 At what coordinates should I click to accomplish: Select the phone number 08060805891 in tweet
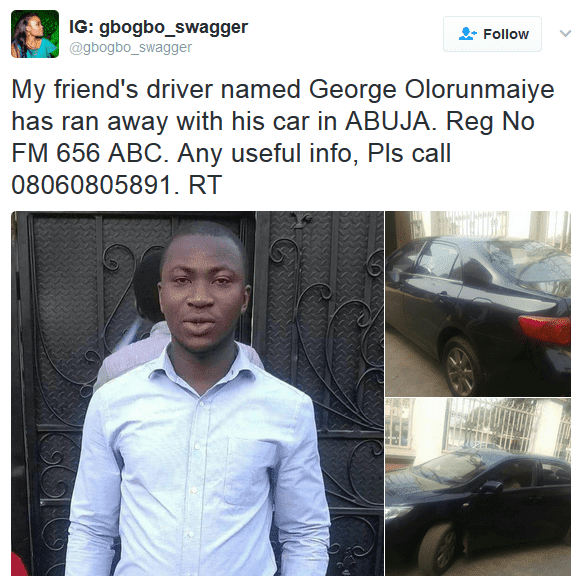(x=92, y=185)
